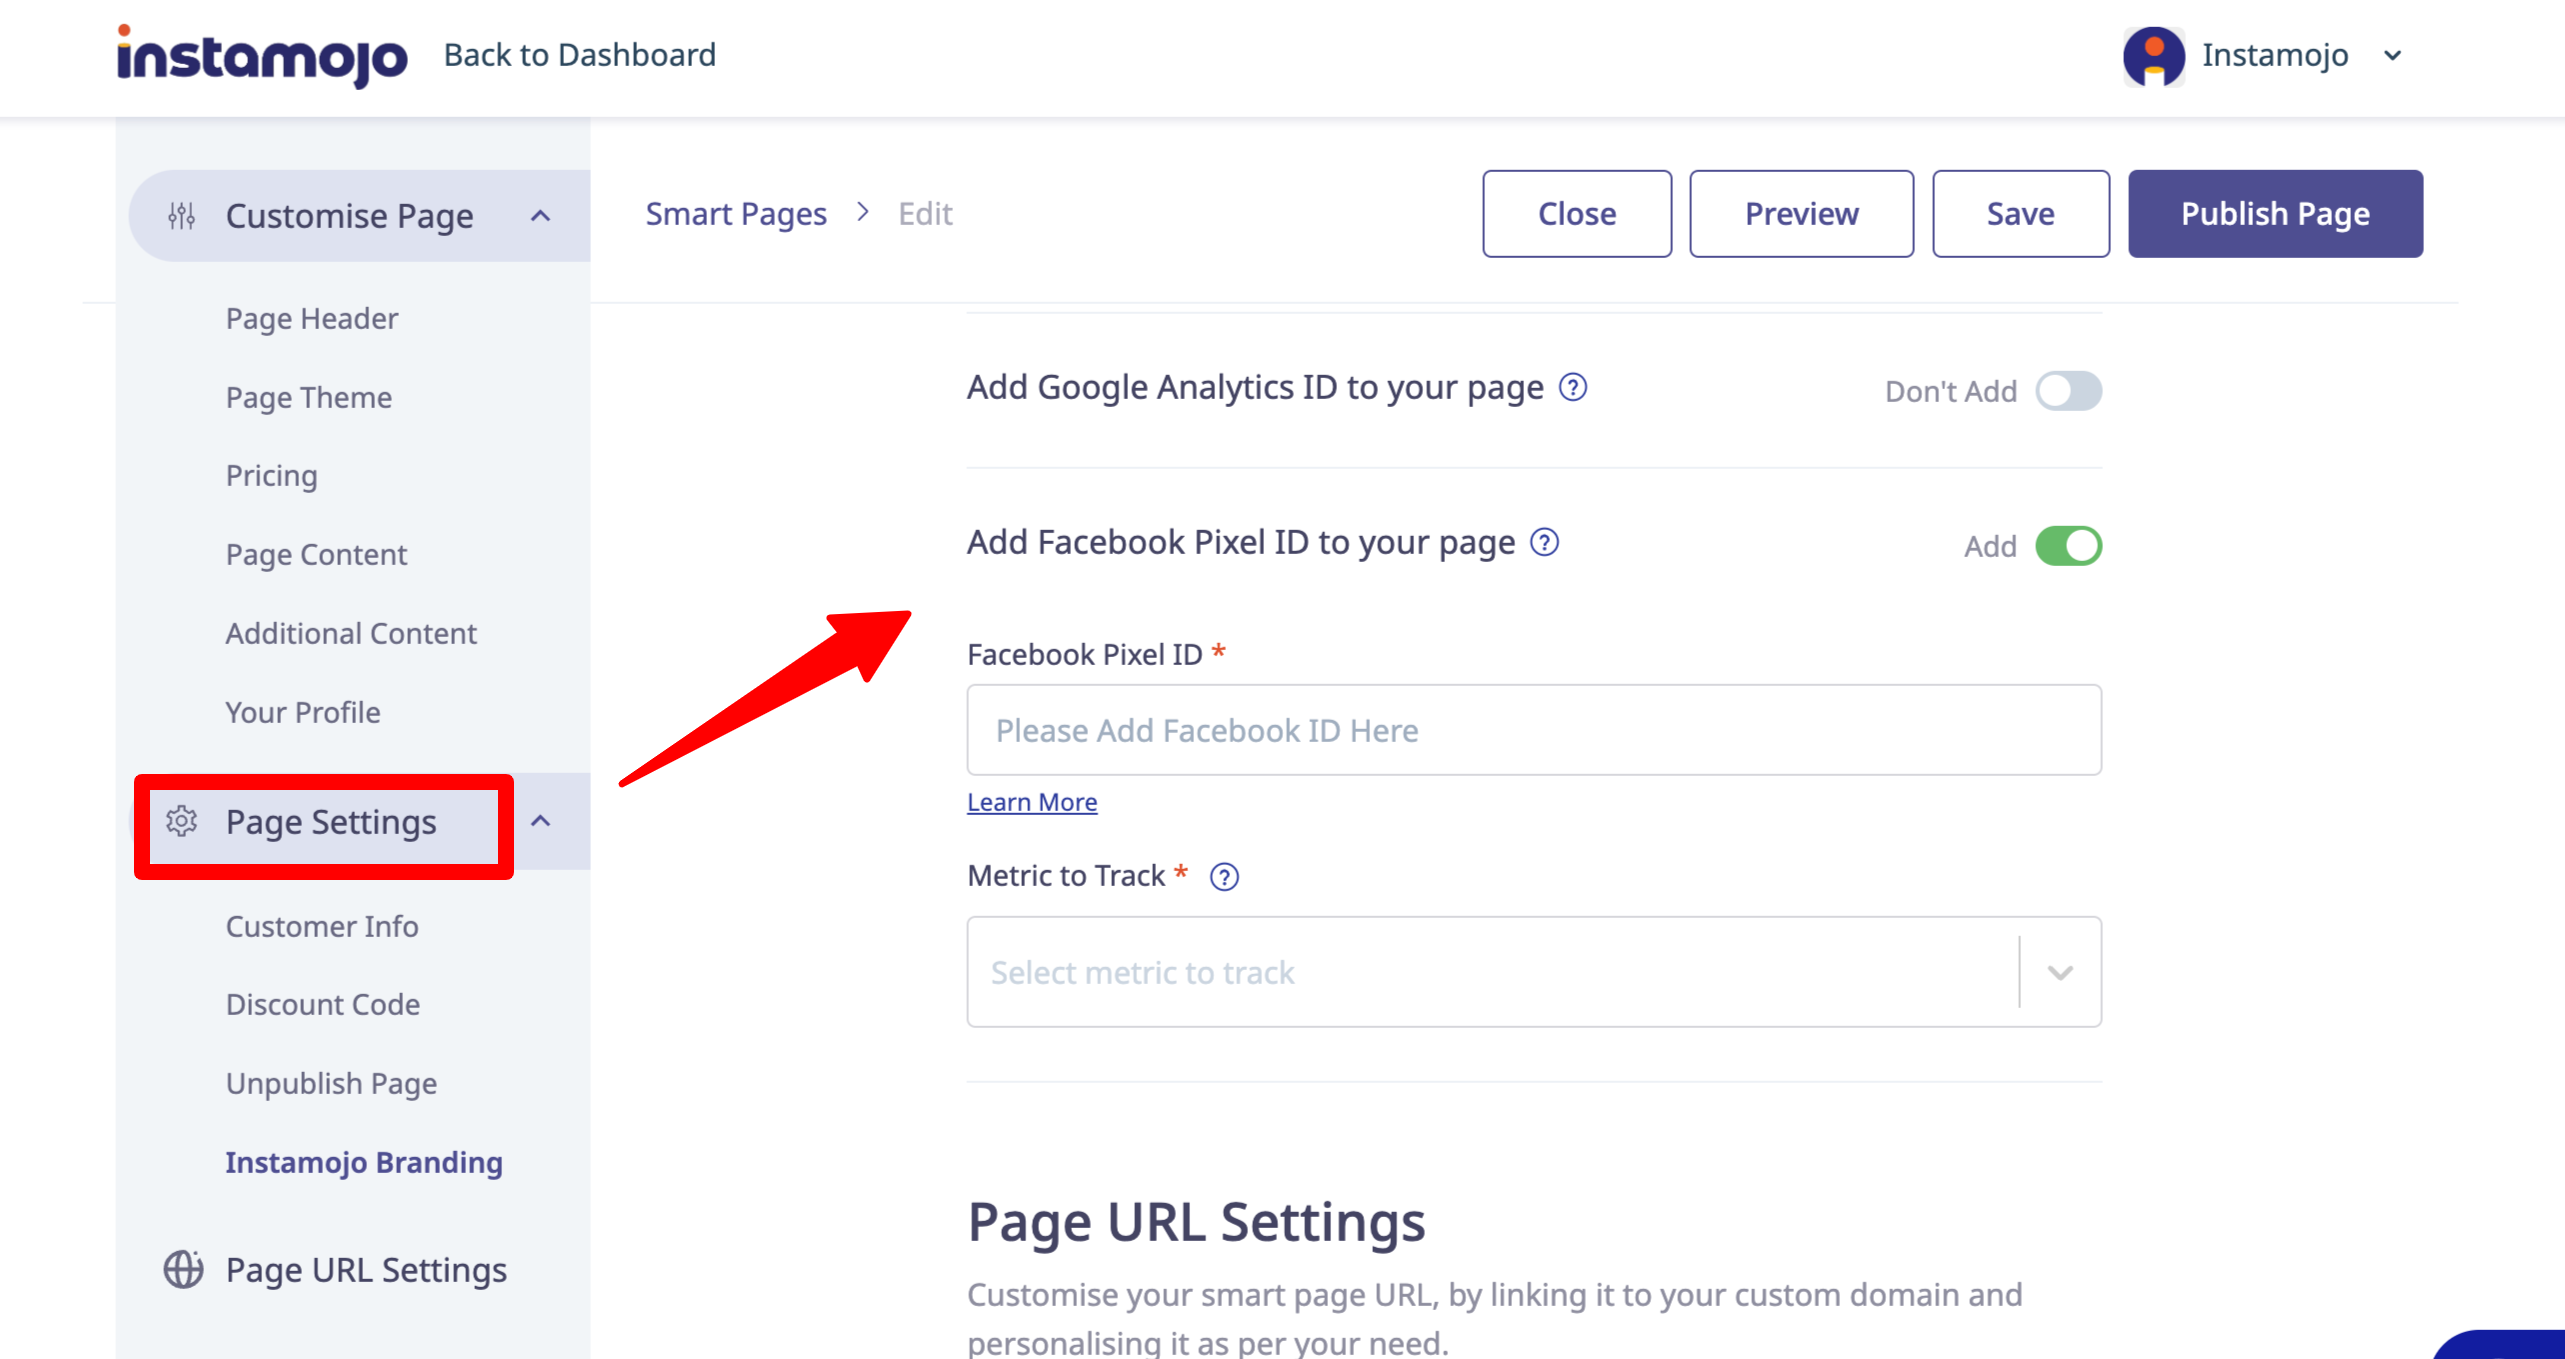Select Your Profile in sidebar
2565x1359 pixels.
[x=303, y=713]
